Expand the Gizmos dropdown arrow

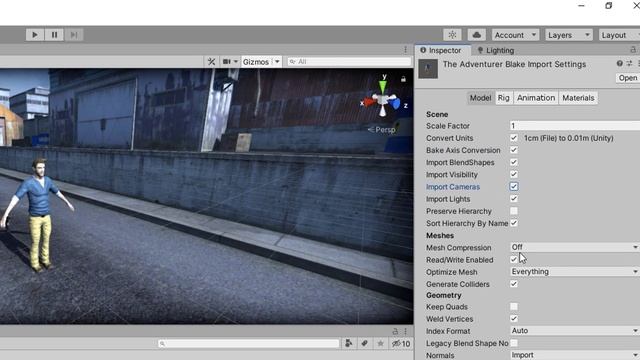(277, 62)
